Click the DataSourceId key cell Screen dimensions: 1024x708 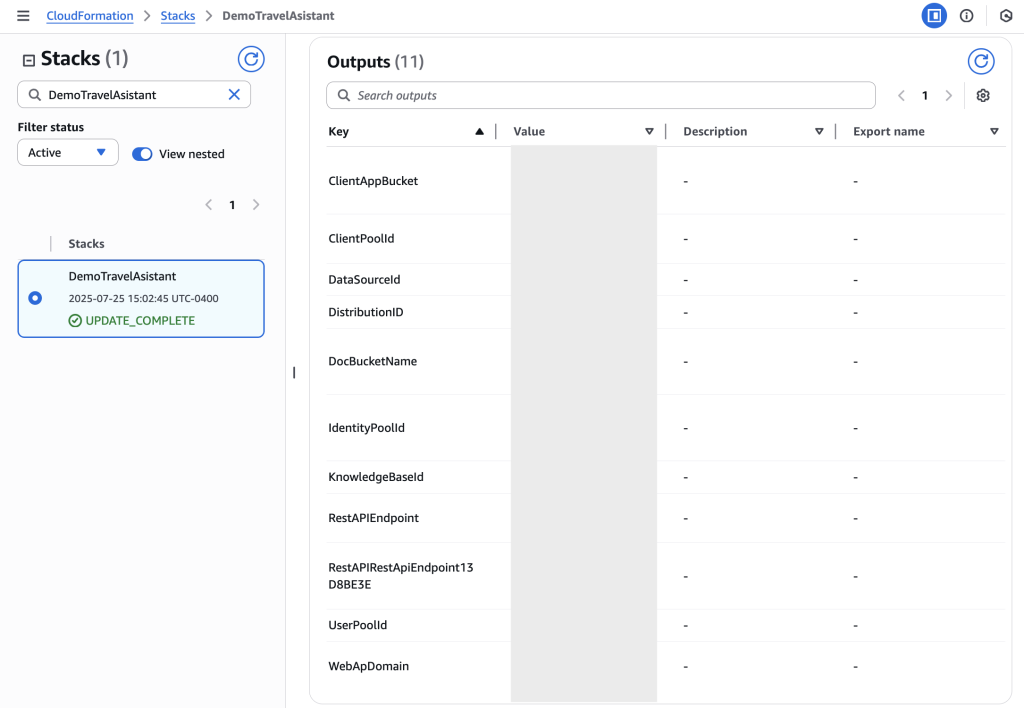point(364,280)
